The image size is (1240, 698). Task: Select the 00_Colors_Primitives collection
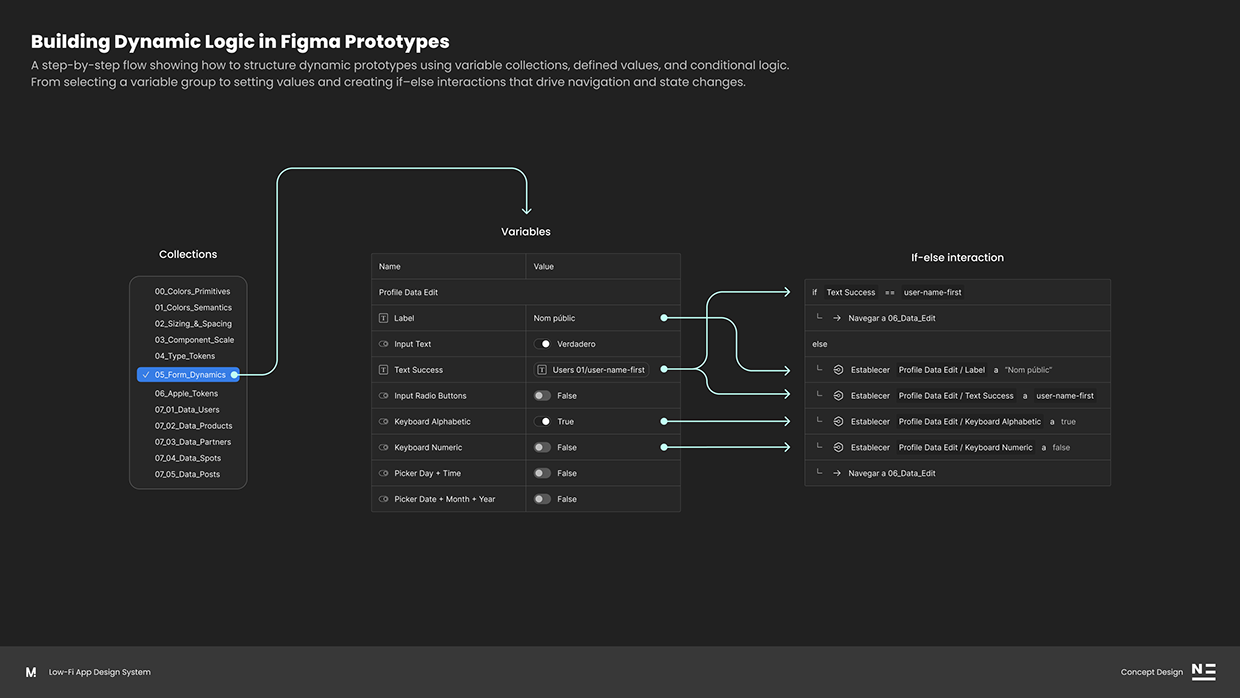point(192,292)
